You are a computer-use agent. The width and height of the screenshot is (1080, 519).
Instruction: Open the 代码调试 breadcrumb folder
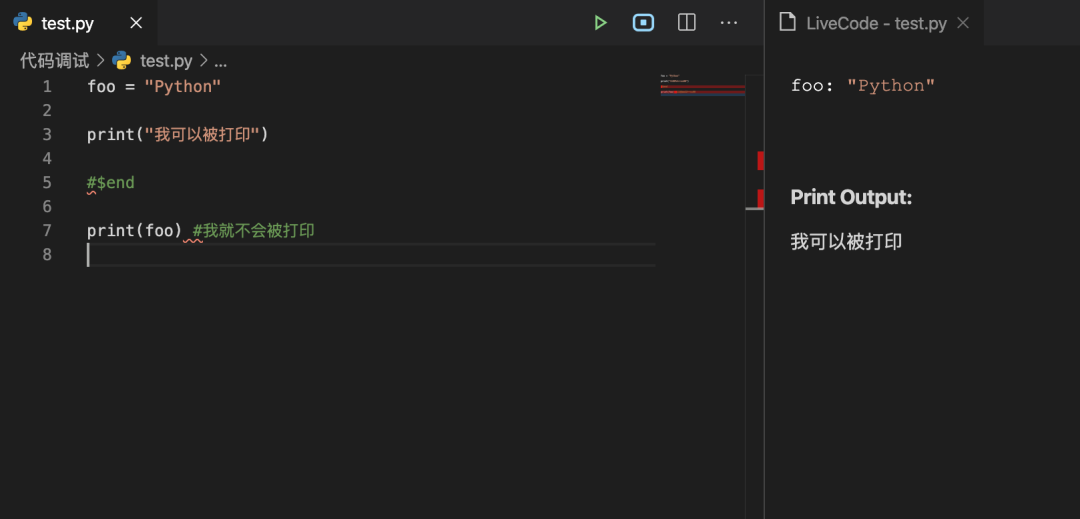click(54, 60)
